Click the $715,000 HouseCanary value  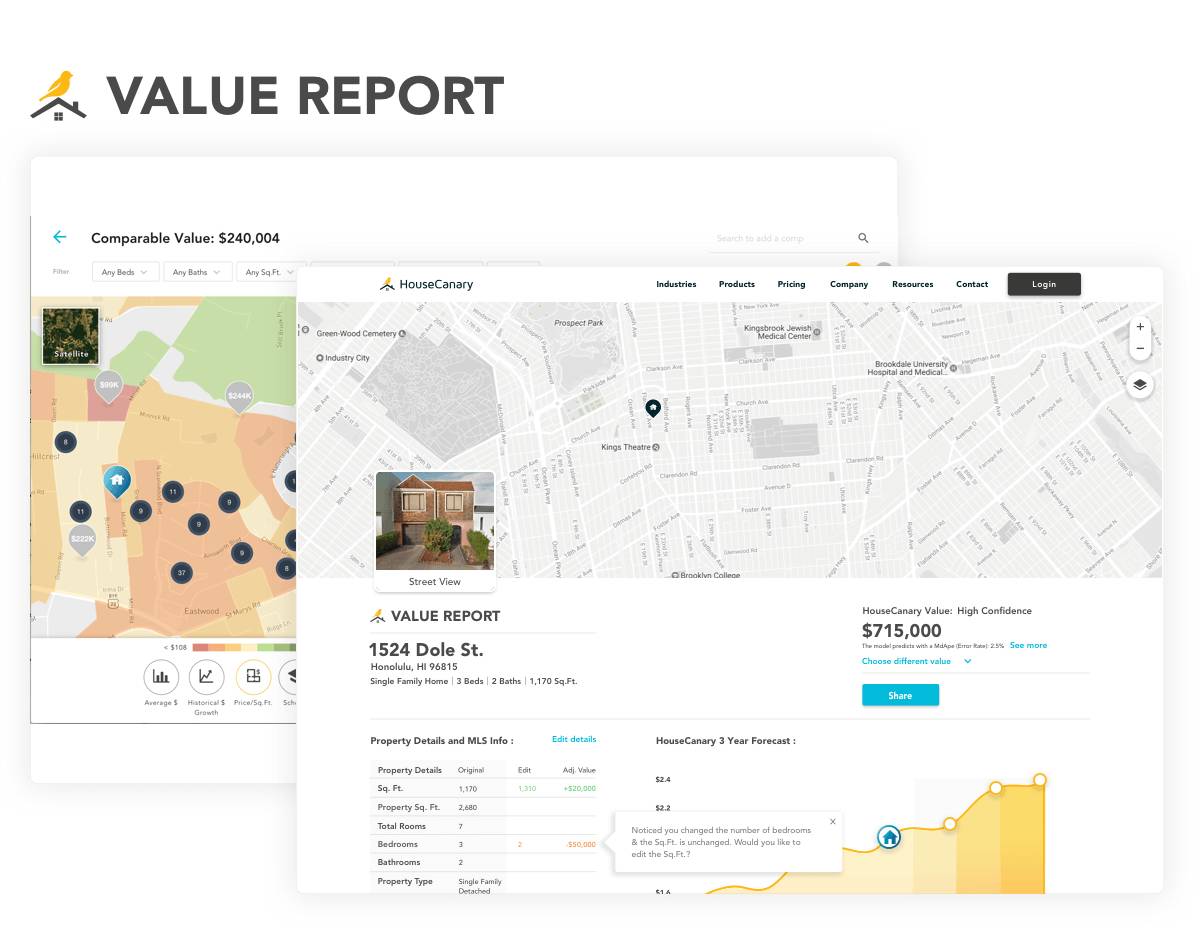901,630
